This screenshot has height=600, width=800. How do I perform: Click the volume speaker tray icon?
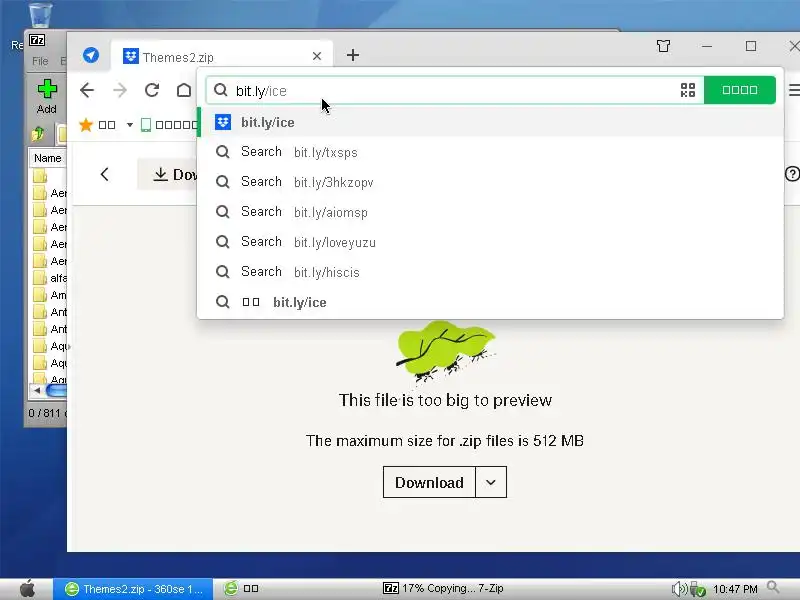point(678,589)
